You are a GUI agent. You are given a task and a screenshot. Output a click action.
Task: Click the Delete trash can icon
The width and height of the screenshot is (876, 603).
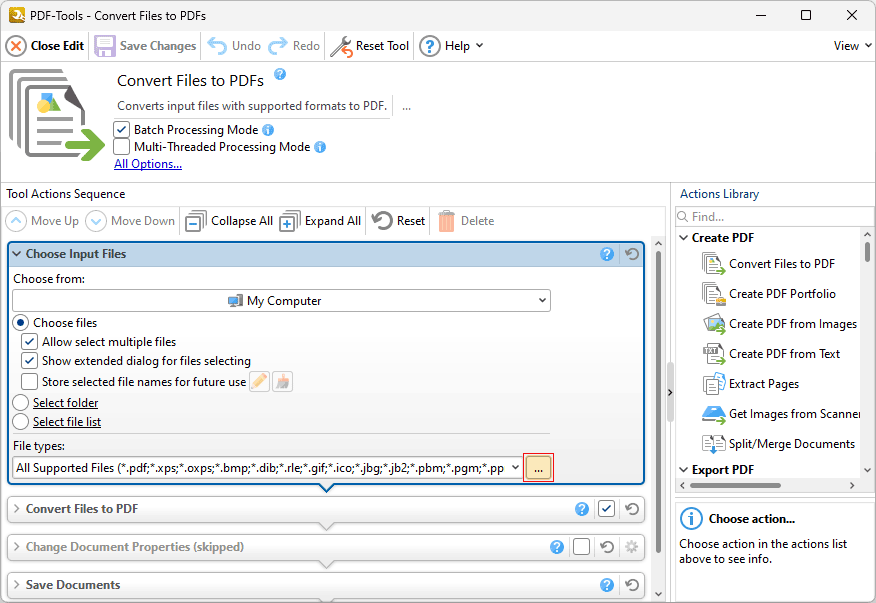(446, 221)
